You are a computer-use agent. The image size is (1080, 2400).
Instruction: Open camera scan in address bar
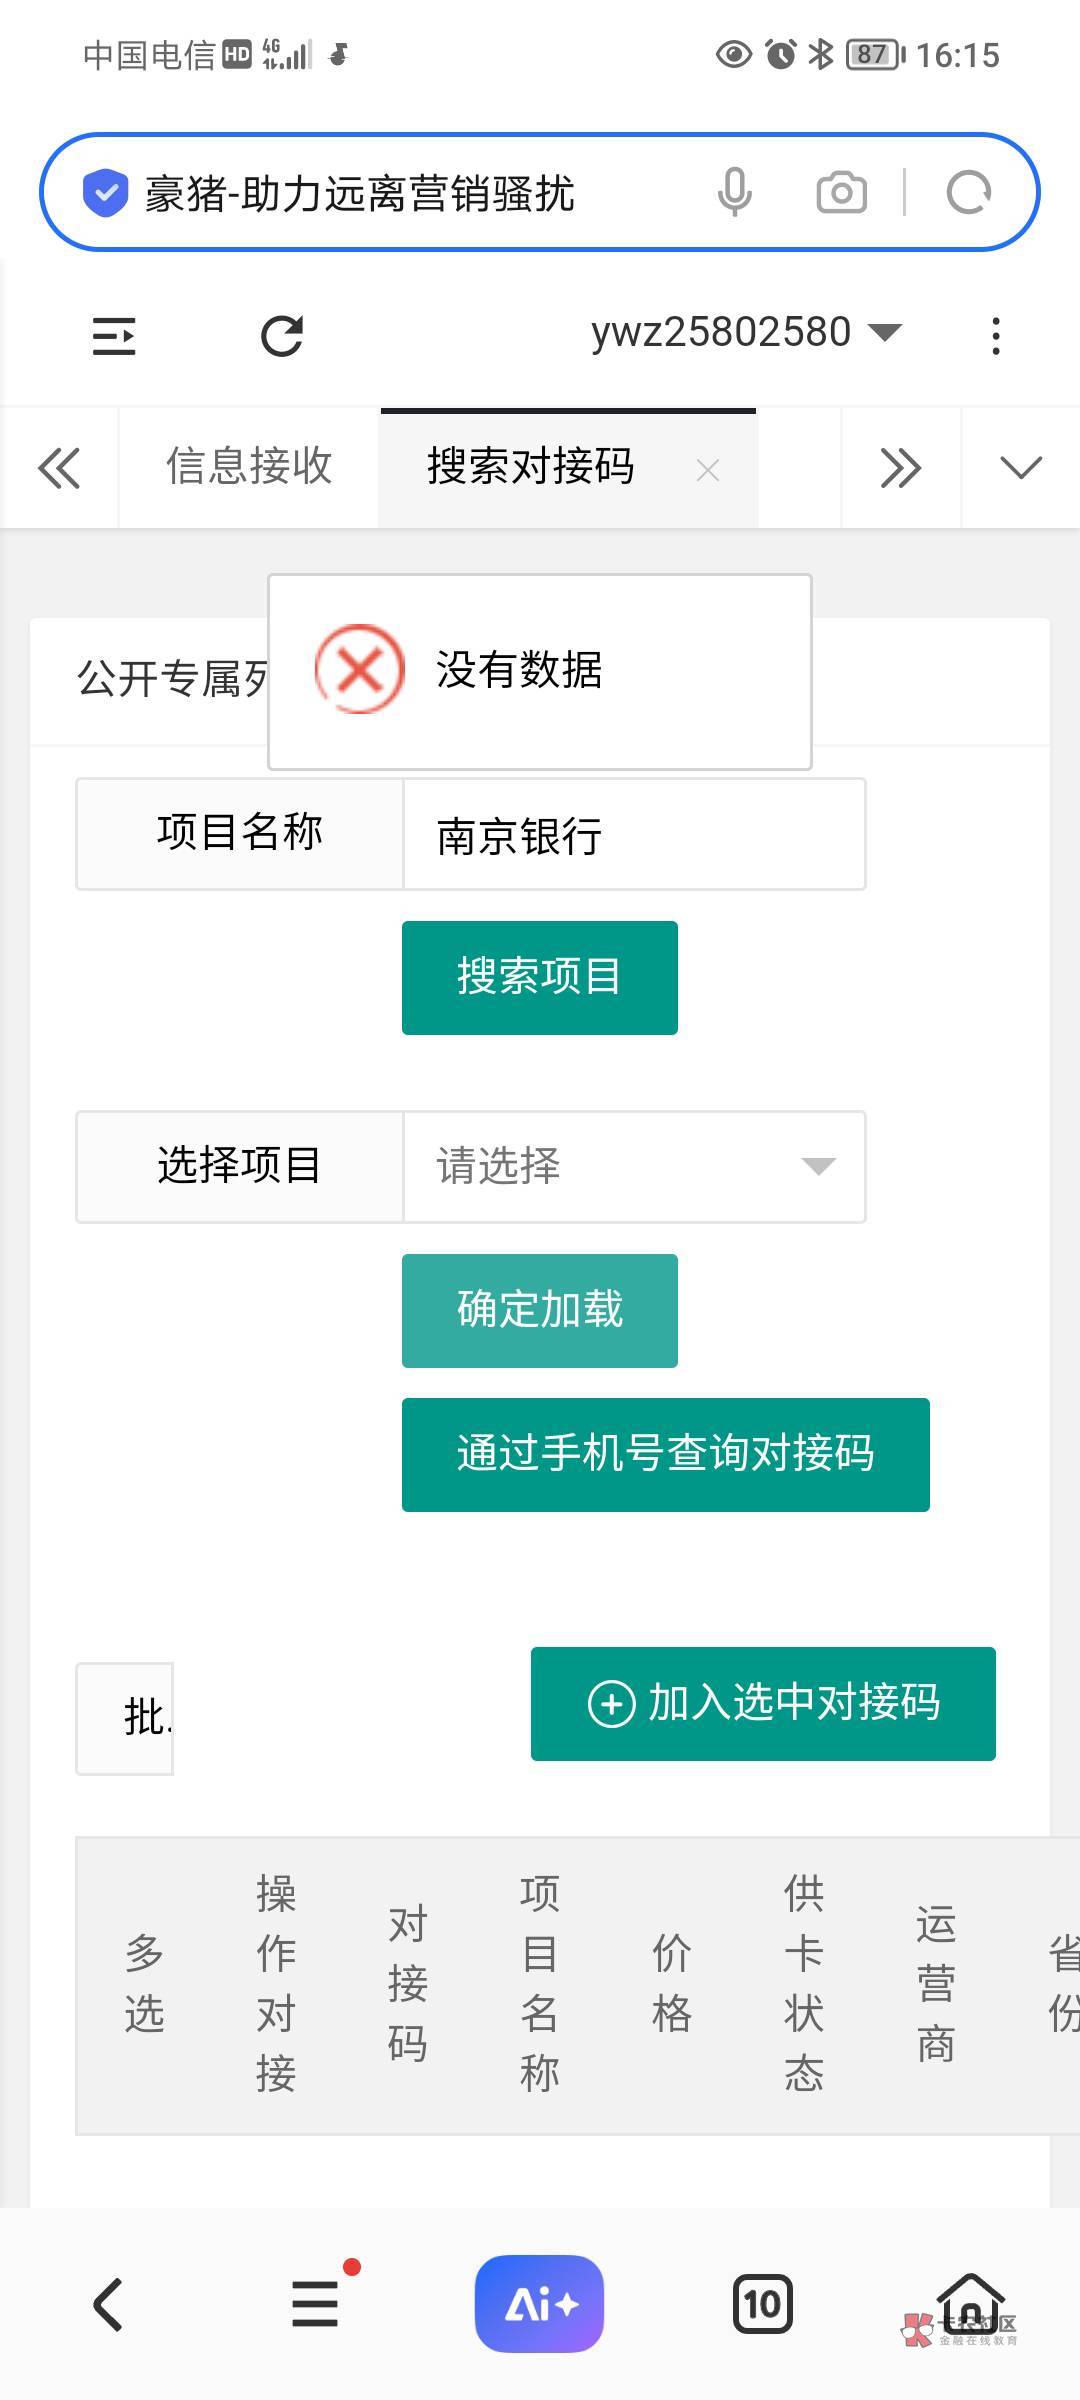click(841, 192)
